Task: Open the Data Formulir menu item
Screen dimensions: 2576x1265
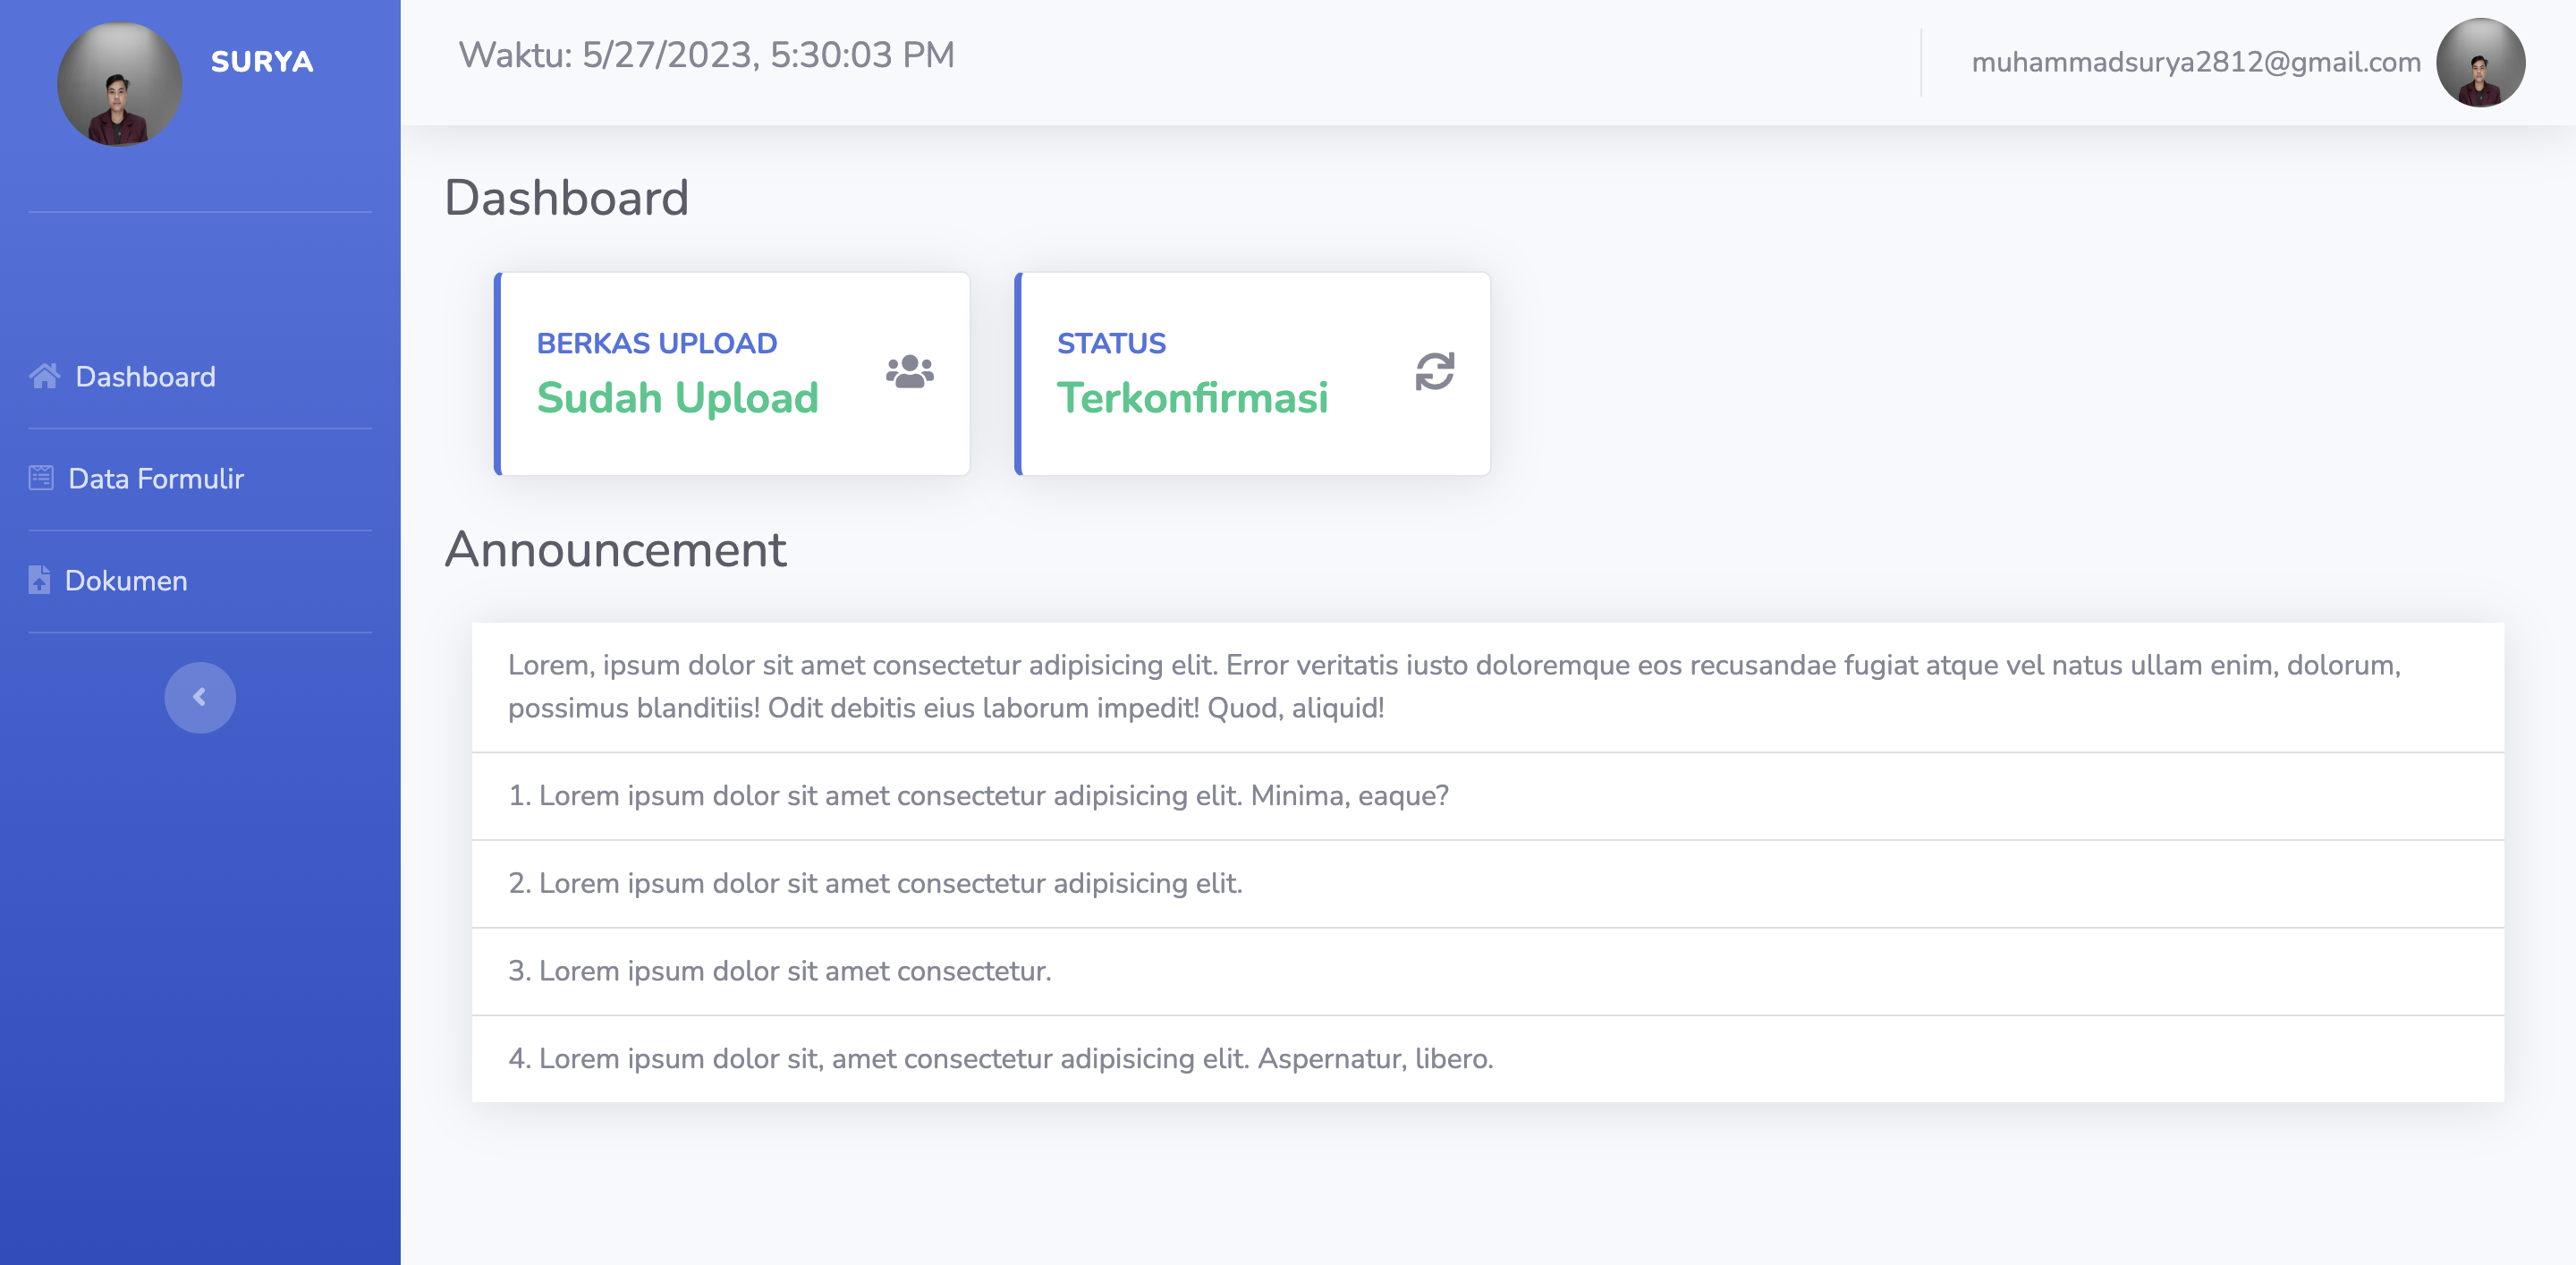Action: click(x=155, y=479)
